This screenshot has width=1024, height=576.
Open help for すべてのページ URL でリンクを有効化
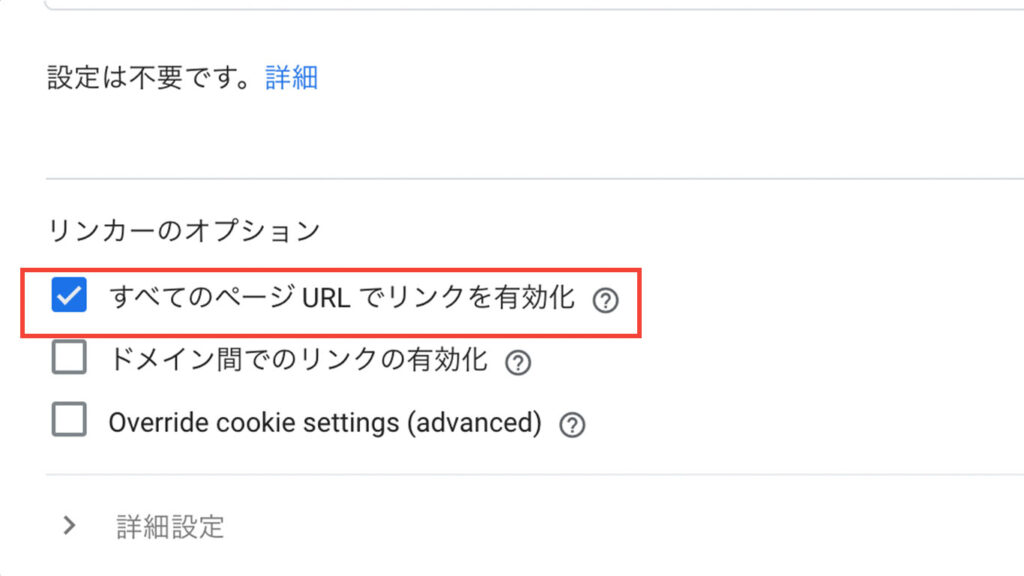pyautogui.click(x=605, y=300)
